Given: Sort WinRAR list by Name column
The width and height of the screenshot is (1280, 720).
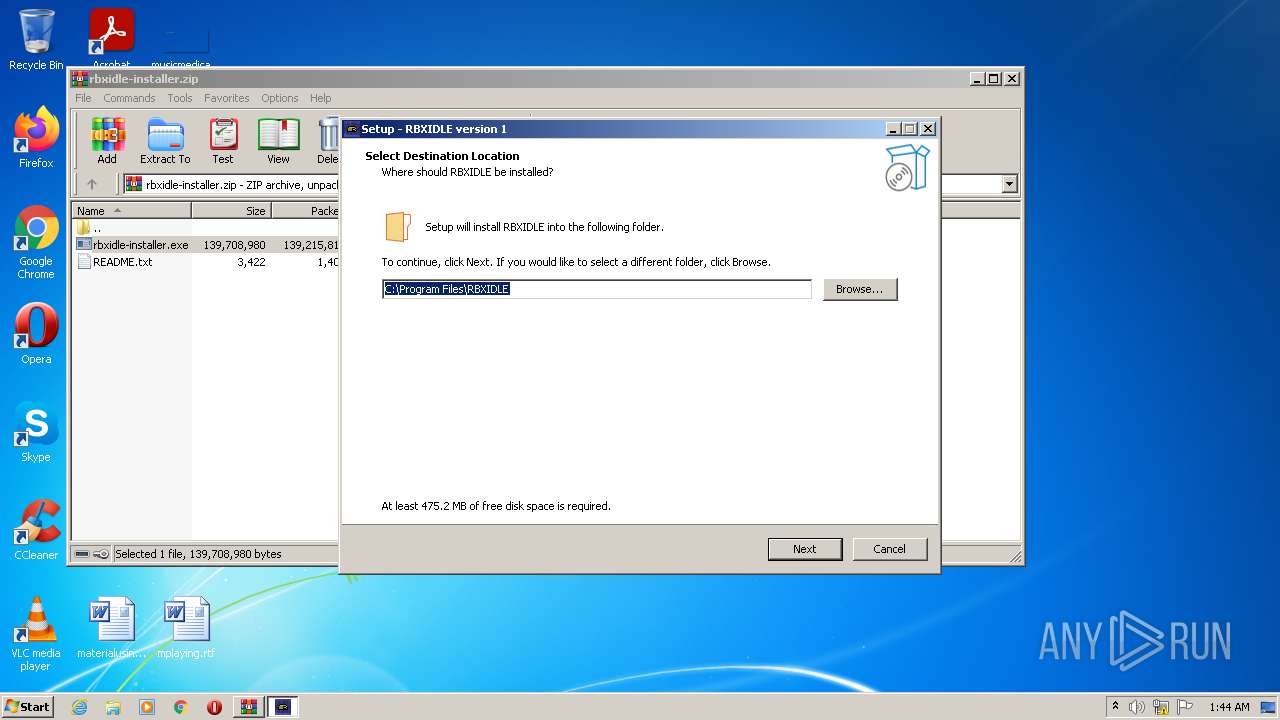Looking at the screenshot, I should [x=131, y=211].
